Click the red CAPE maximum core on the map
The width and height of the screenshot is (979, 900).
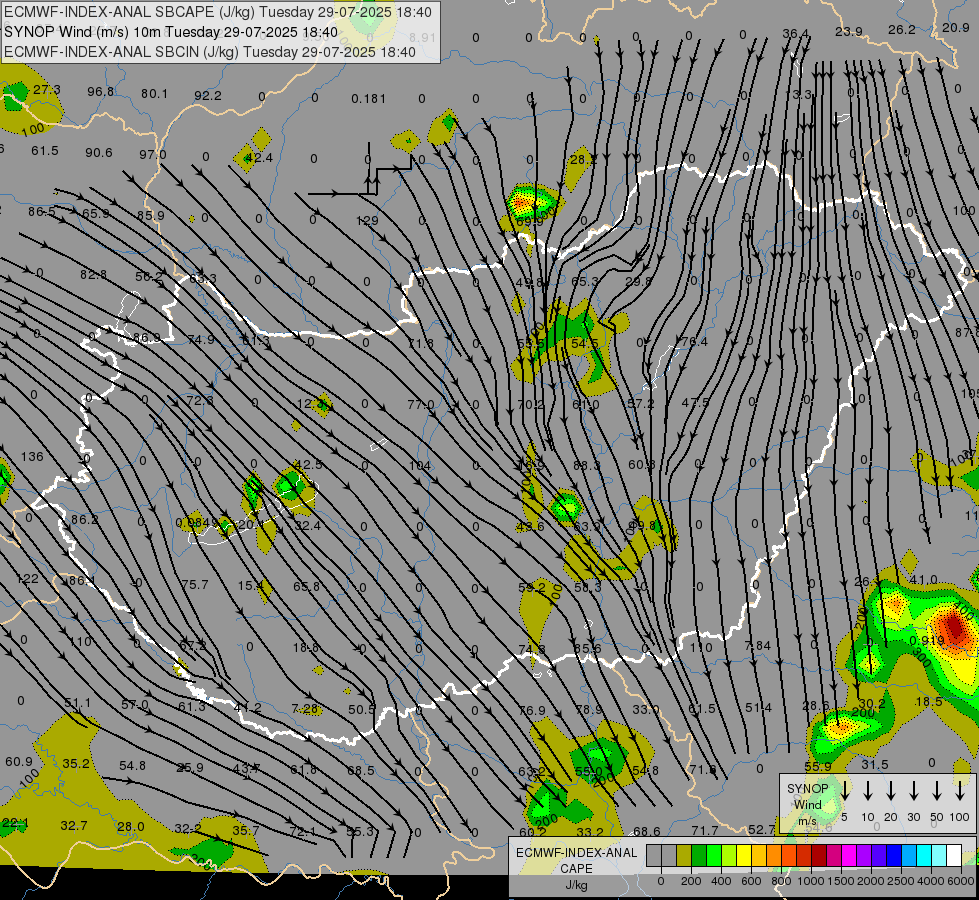point(955,626)
